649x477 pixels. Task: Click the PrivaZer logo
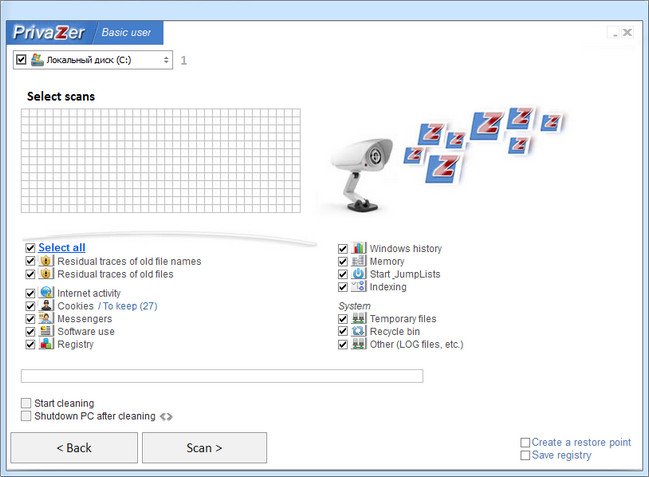coord(49,32)
